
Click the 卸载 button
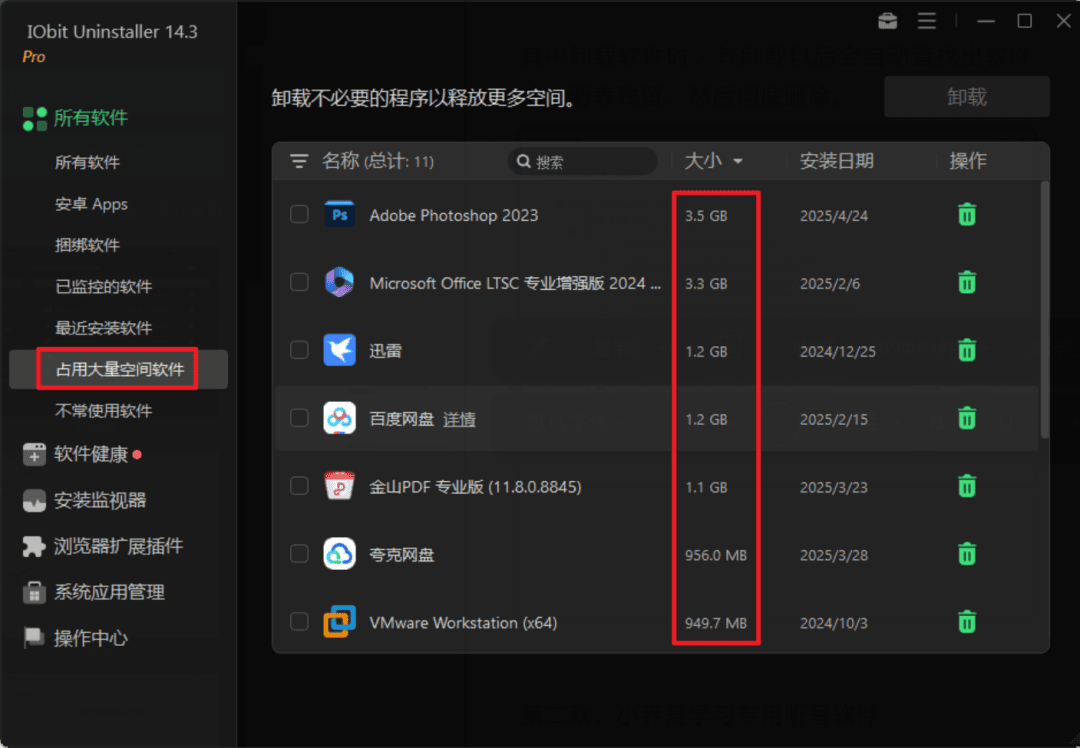click(966, 96)
